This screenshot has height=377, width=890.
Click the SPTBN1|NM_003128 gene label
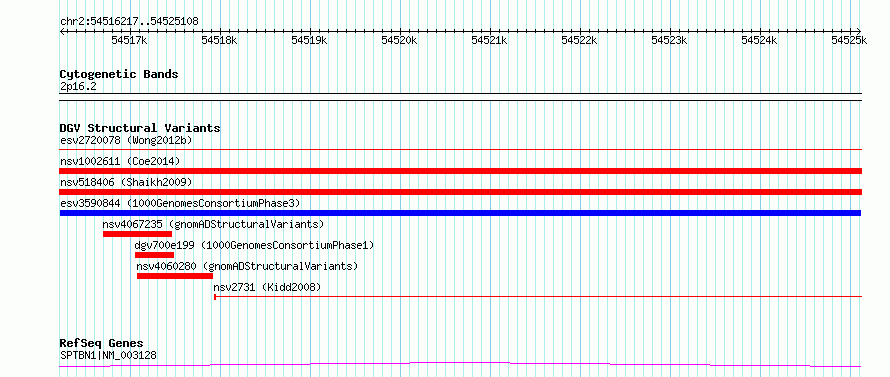click(x=108, y=356)
